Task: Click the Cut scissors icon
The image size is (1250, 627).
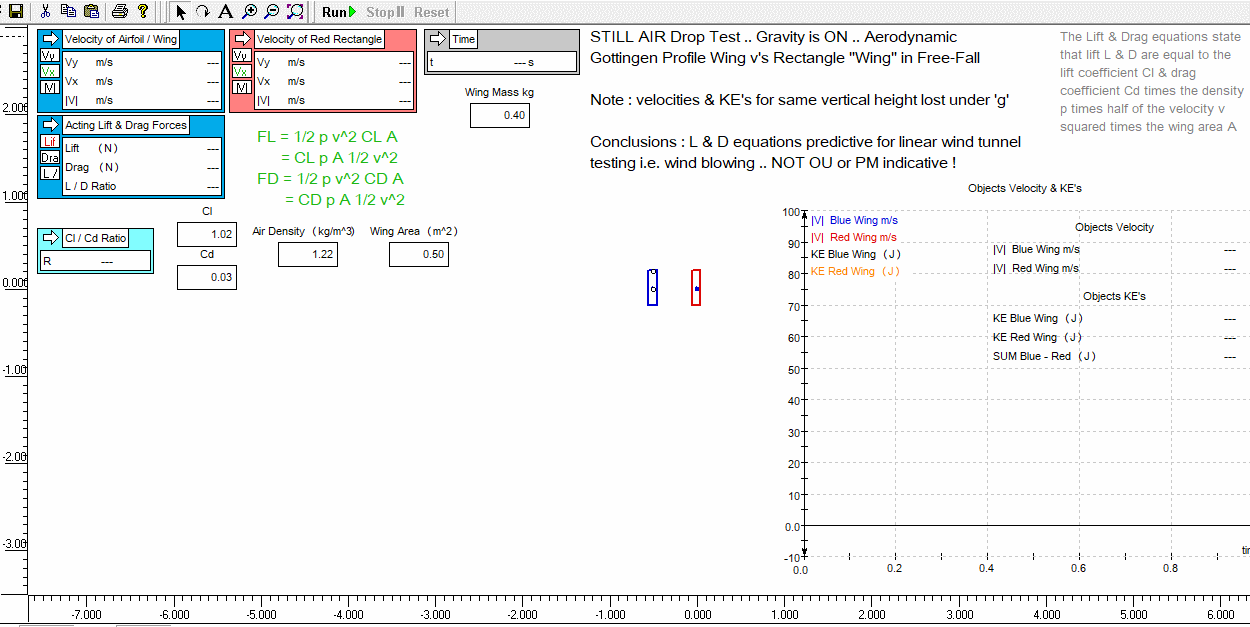Action: coord(46,12)
